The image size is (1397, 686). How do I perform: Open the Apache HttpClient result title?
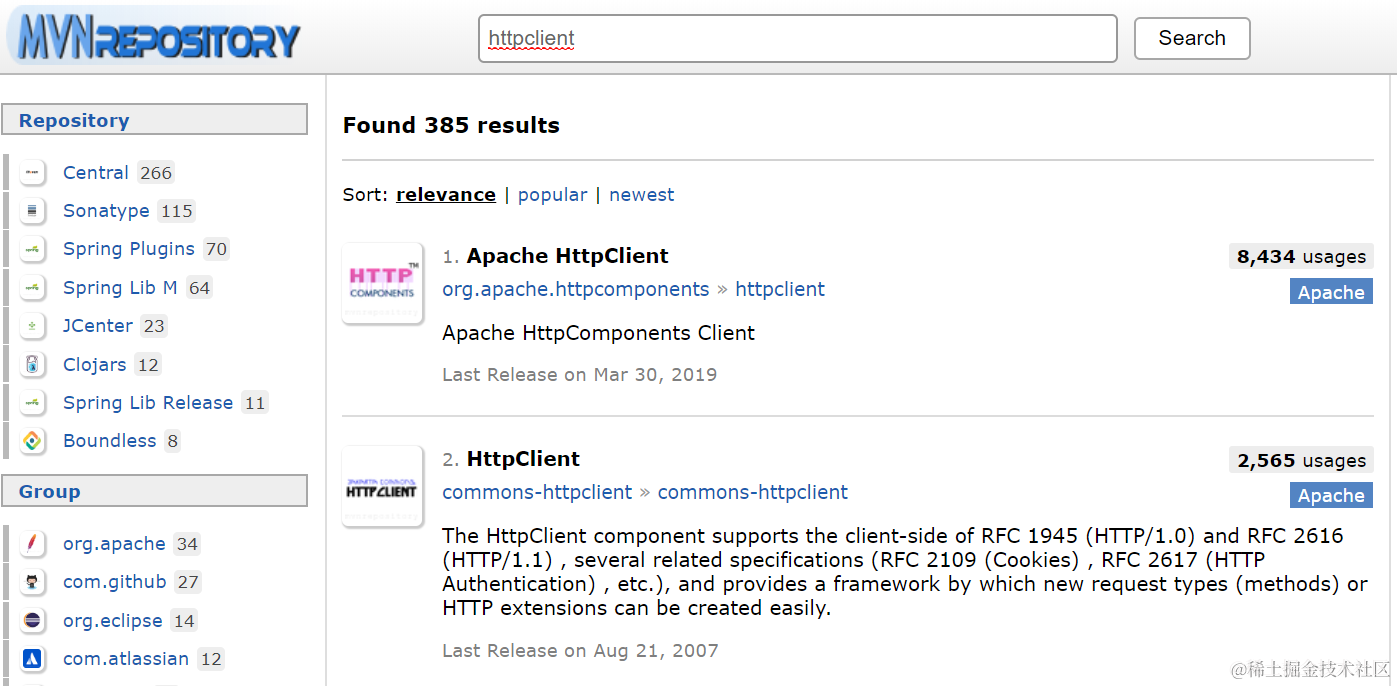[568, 256]
